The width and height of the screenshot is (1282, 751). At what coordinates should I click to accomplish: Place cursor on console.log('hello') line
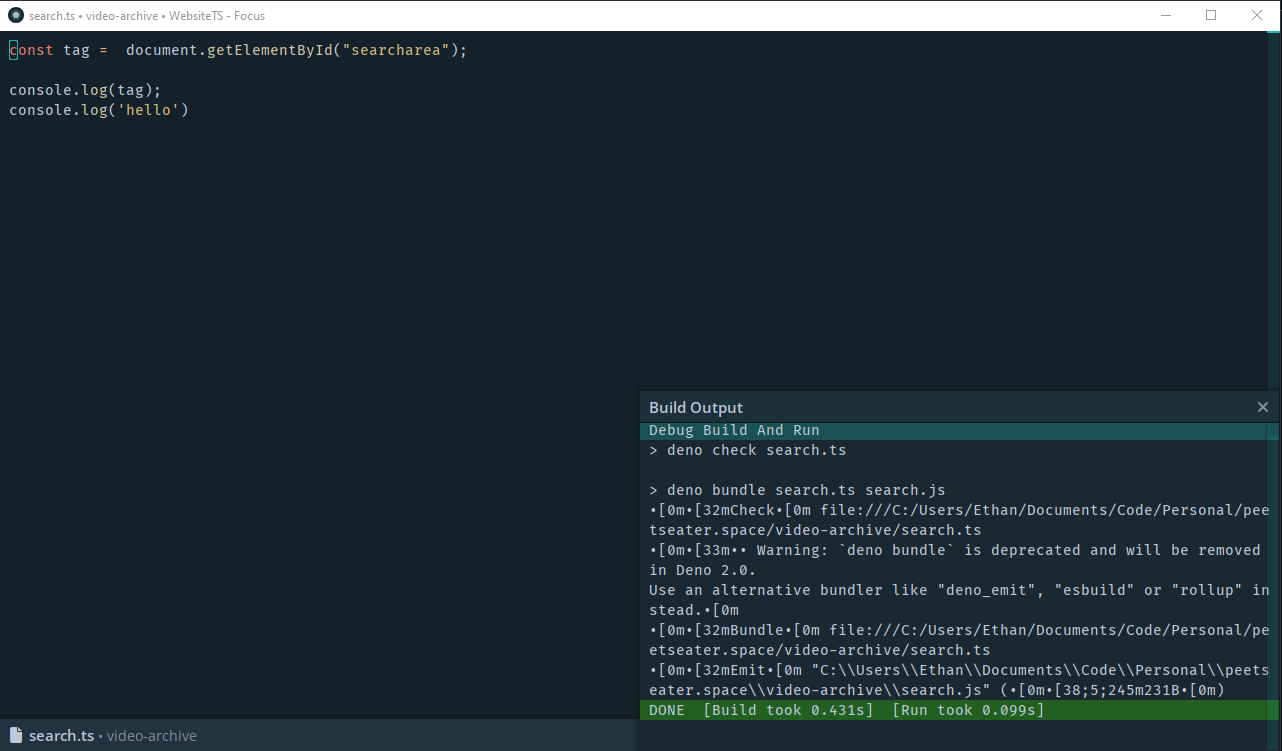(x=99, y=110)
